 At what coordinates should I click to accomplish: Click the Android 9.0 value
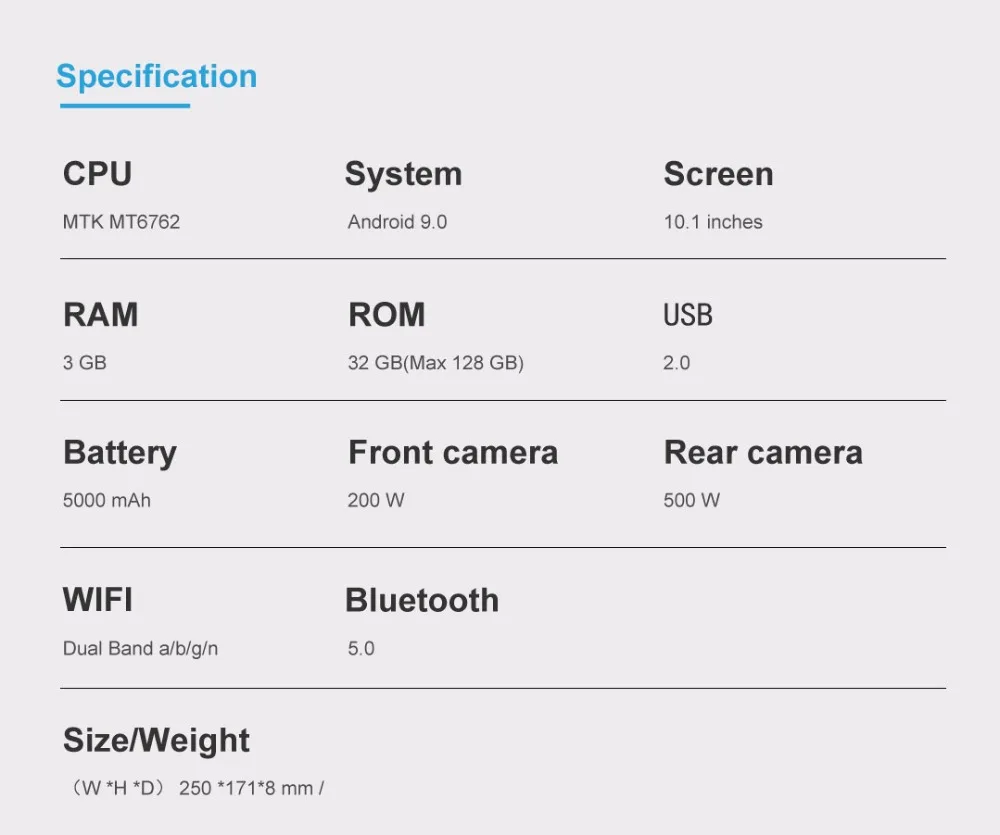pos(397,222)
